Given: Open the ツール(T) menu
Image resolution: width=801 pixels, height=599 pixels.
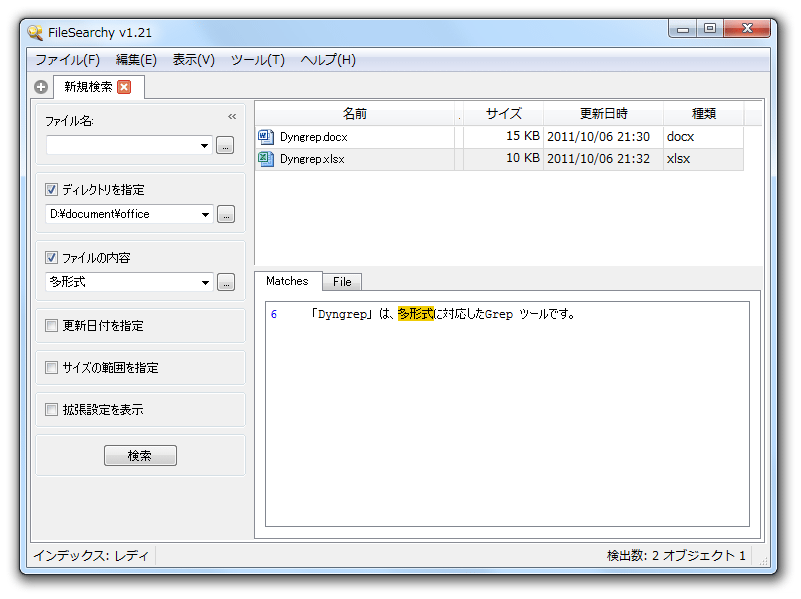Looking at the screenshot, I should coord(257,60).
